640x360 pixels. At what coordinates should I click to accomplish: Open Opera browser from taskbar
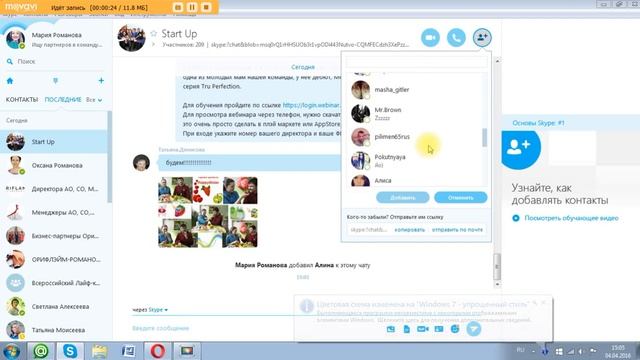pos(158,351)
